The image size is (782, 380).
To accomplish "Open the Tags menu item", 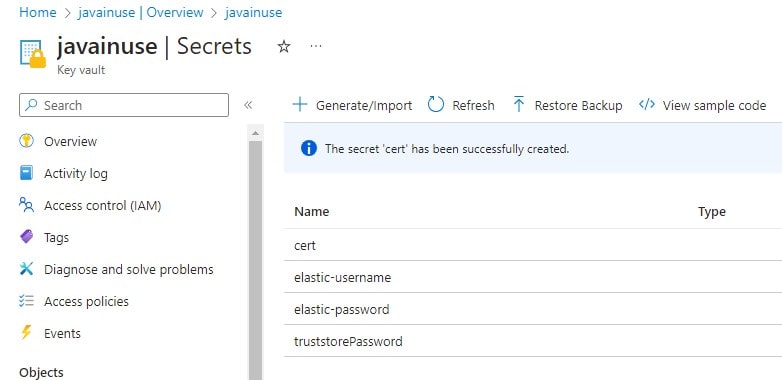I will coord(56,238).
